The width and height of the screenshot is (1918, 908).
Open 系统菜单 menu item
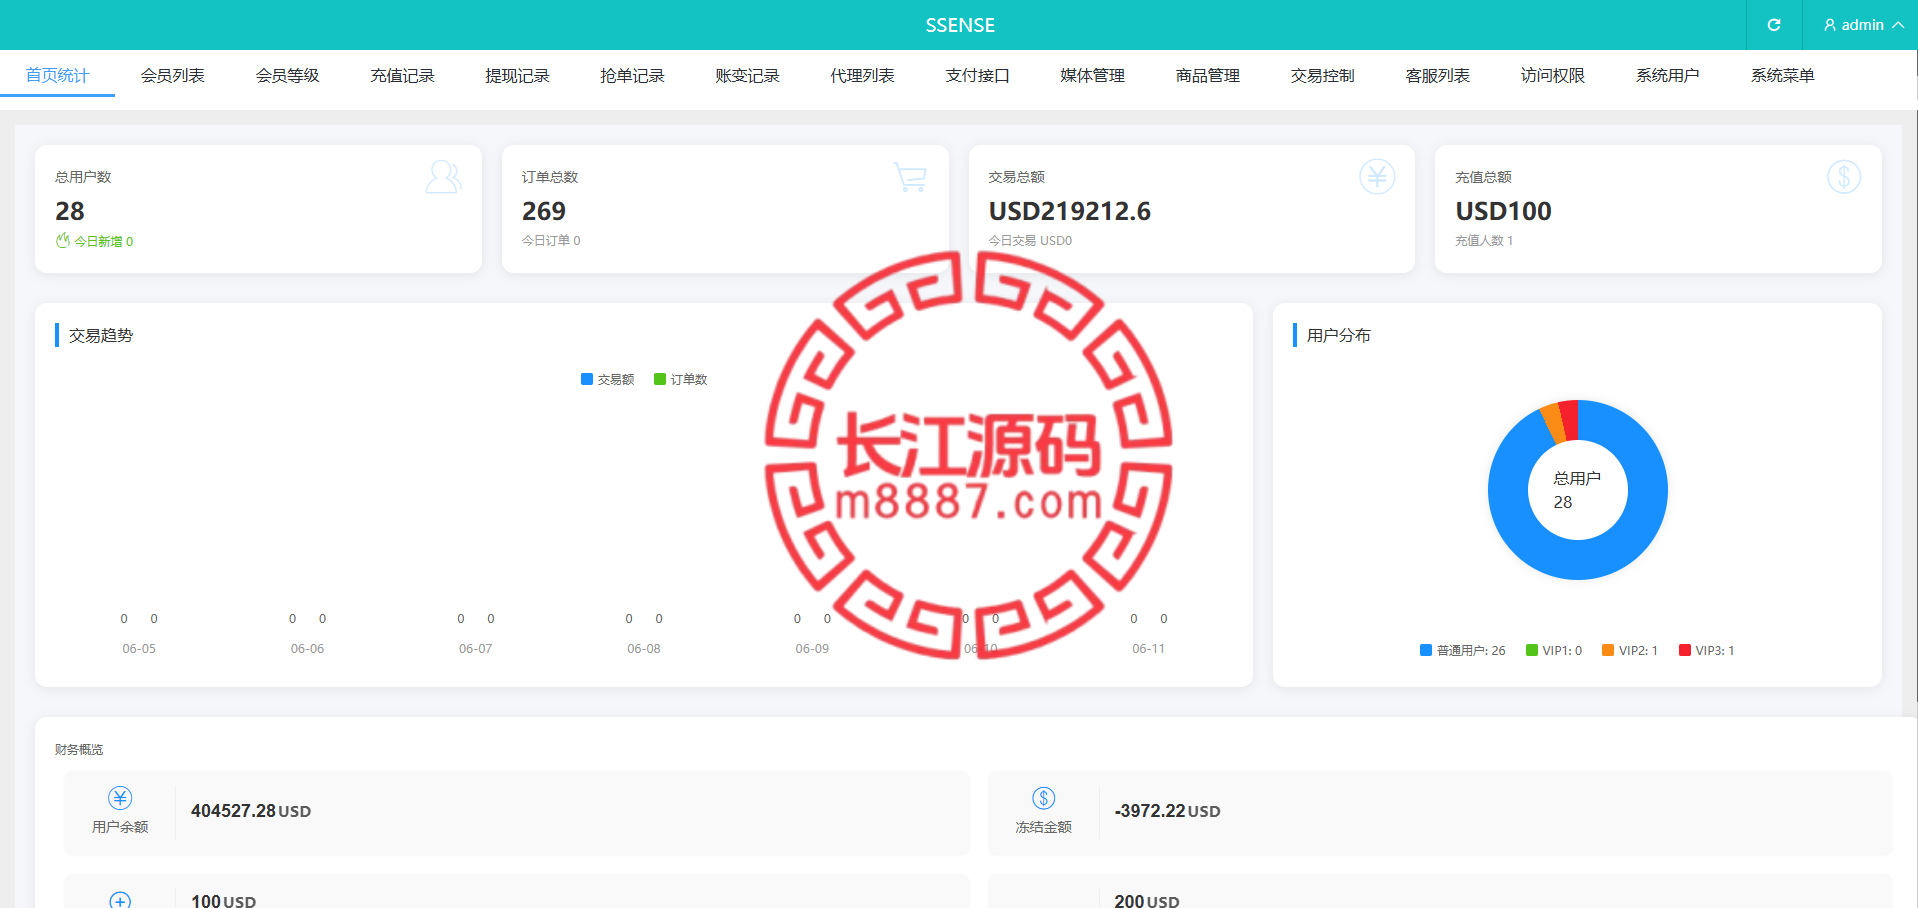(1782, 75)
